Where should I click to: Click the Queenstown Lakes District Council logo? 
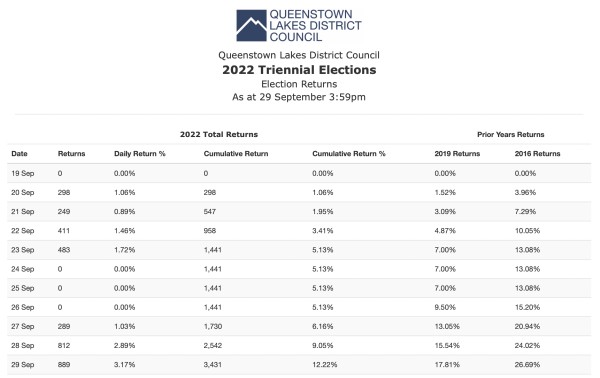(x=299, y=26)
